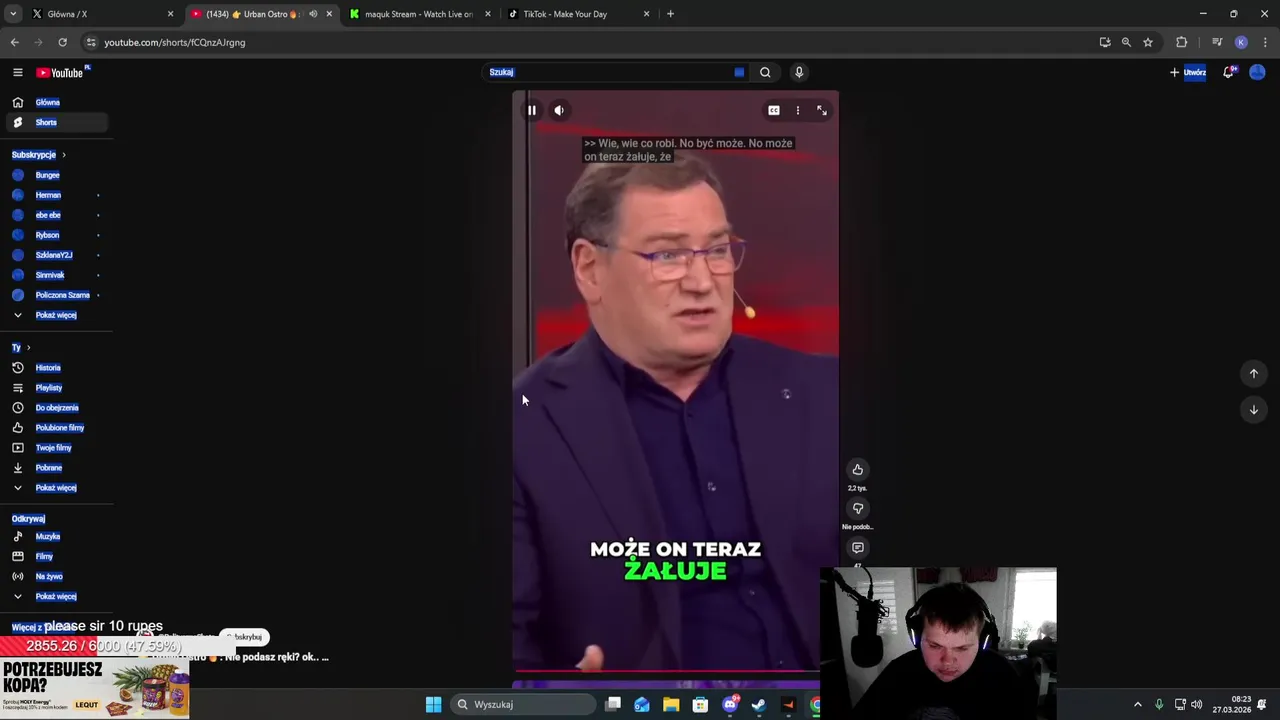The image size is (1280, 720).
Task: Click the Utwórz create button
Action: [x=1188, y=72]
